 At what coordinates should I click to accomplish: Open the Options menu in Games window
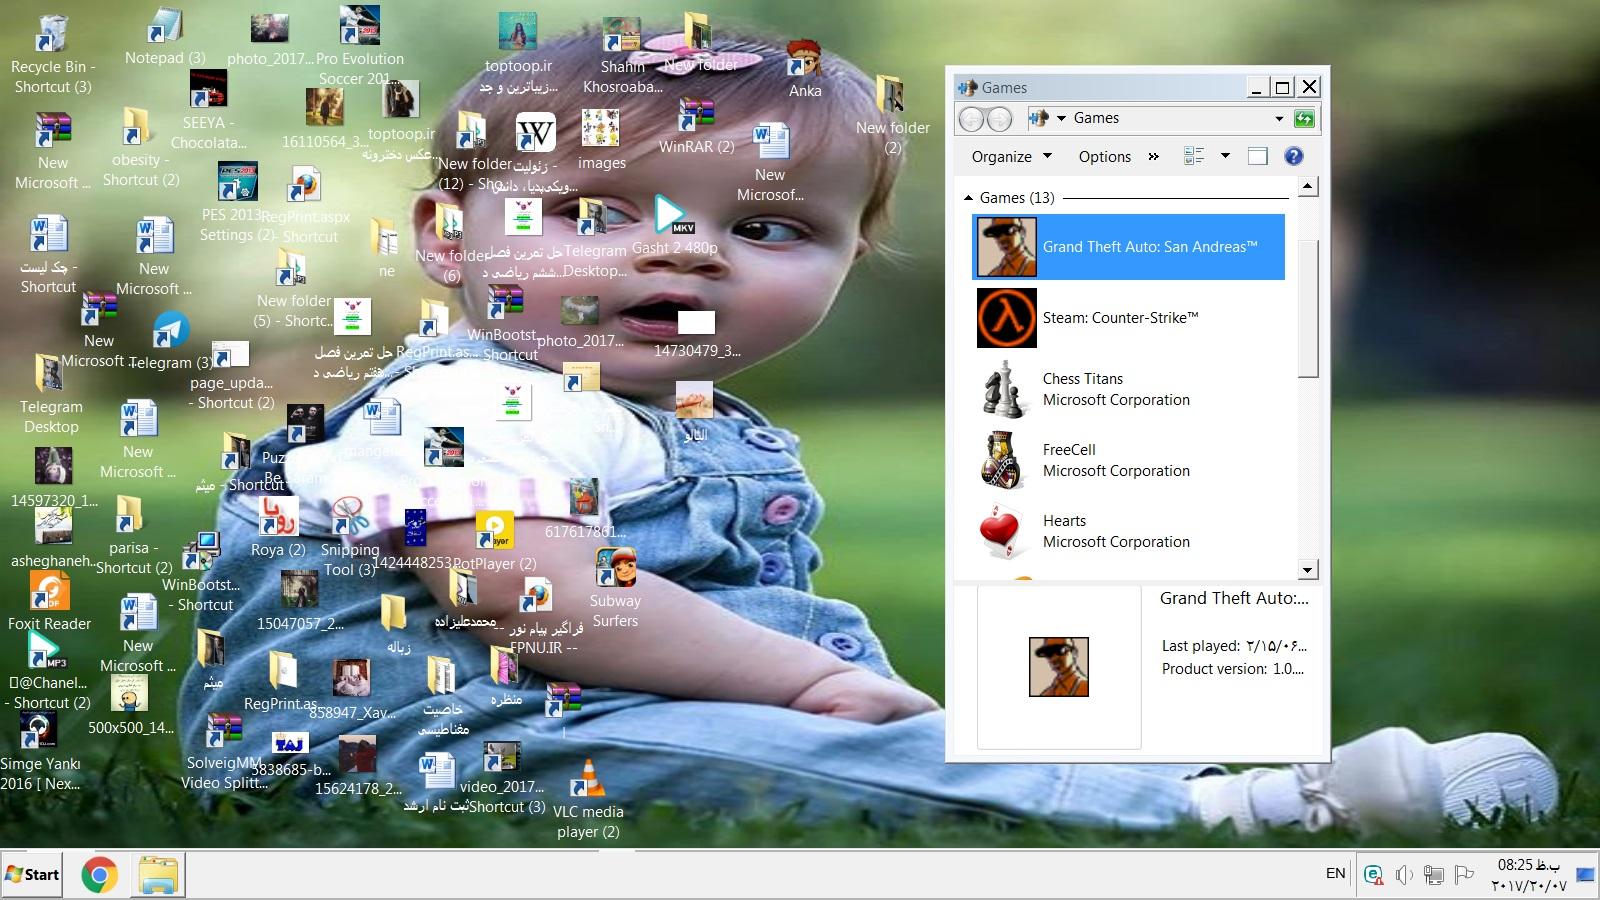tap(1104, 156)
